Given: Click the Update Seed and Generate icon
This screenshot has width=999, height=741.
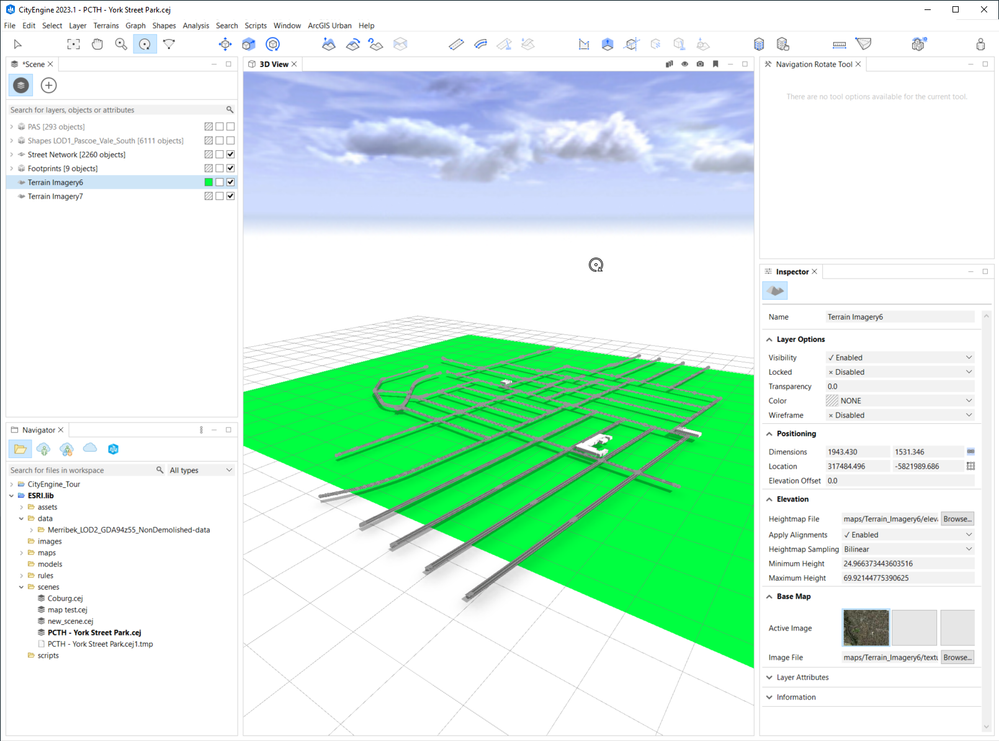Looking at the screenshot, I should [x=783, y=44].
